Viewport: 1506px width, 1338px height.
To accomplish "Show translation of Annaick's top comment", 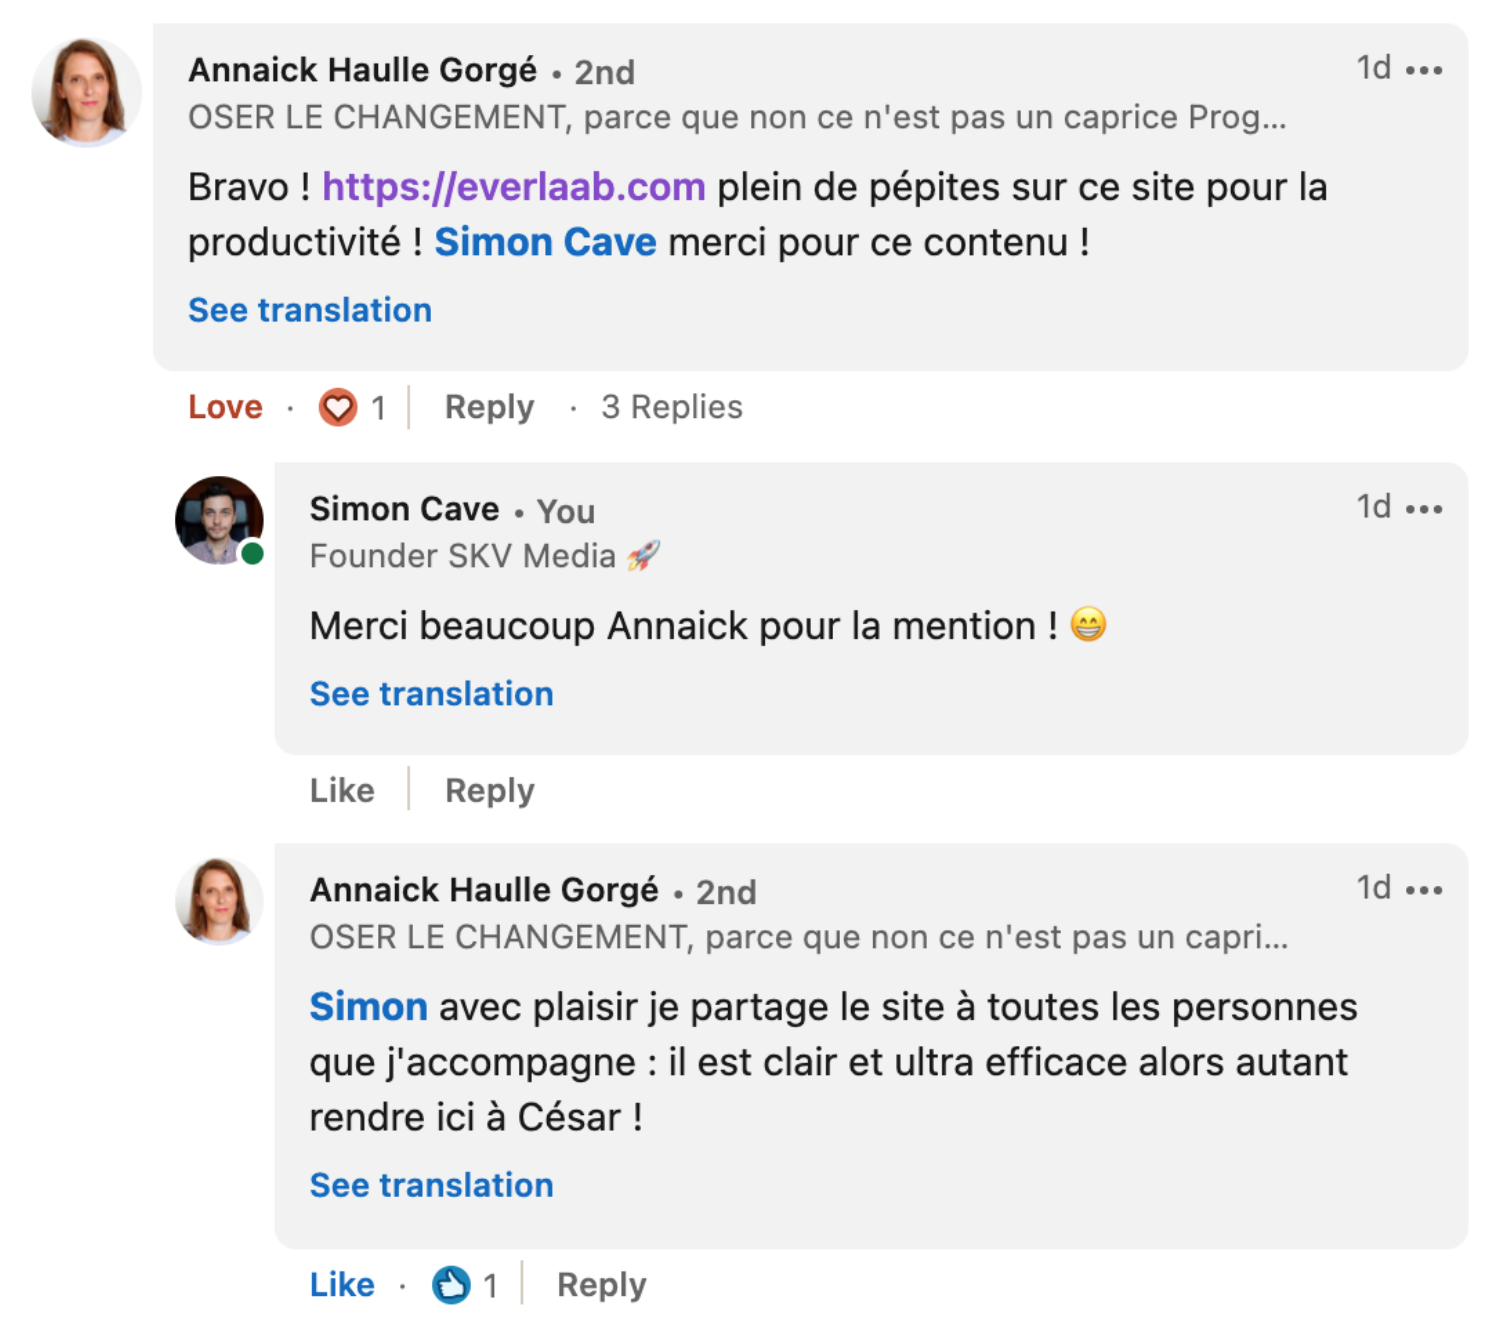I will (x=310, y=310).
